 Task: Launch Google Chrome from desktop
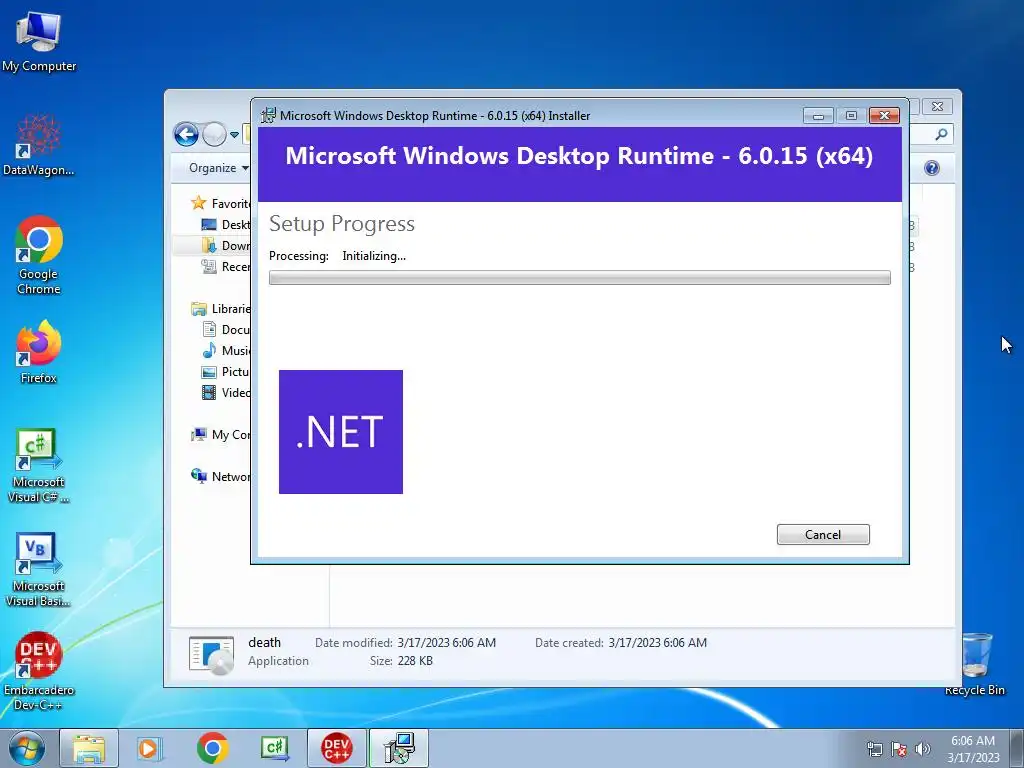click(39, 255)
